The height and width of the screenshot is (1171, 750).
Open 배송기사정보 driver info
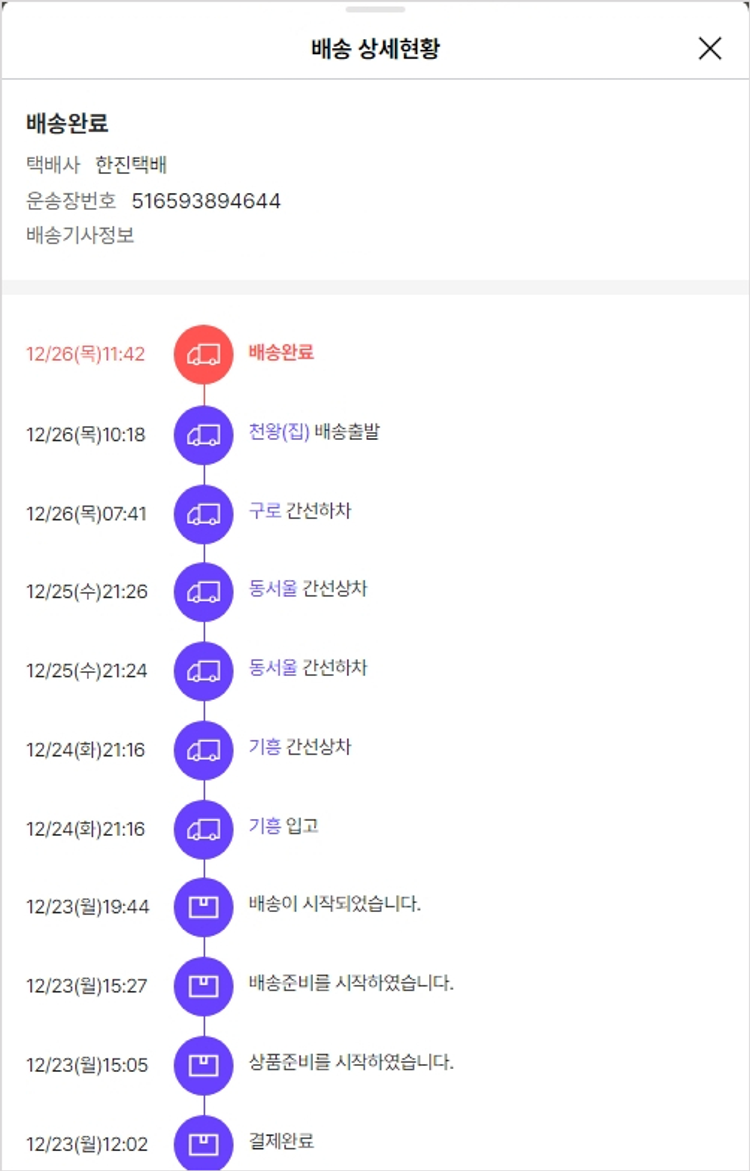pyautogui.click(x=80, y=236)
